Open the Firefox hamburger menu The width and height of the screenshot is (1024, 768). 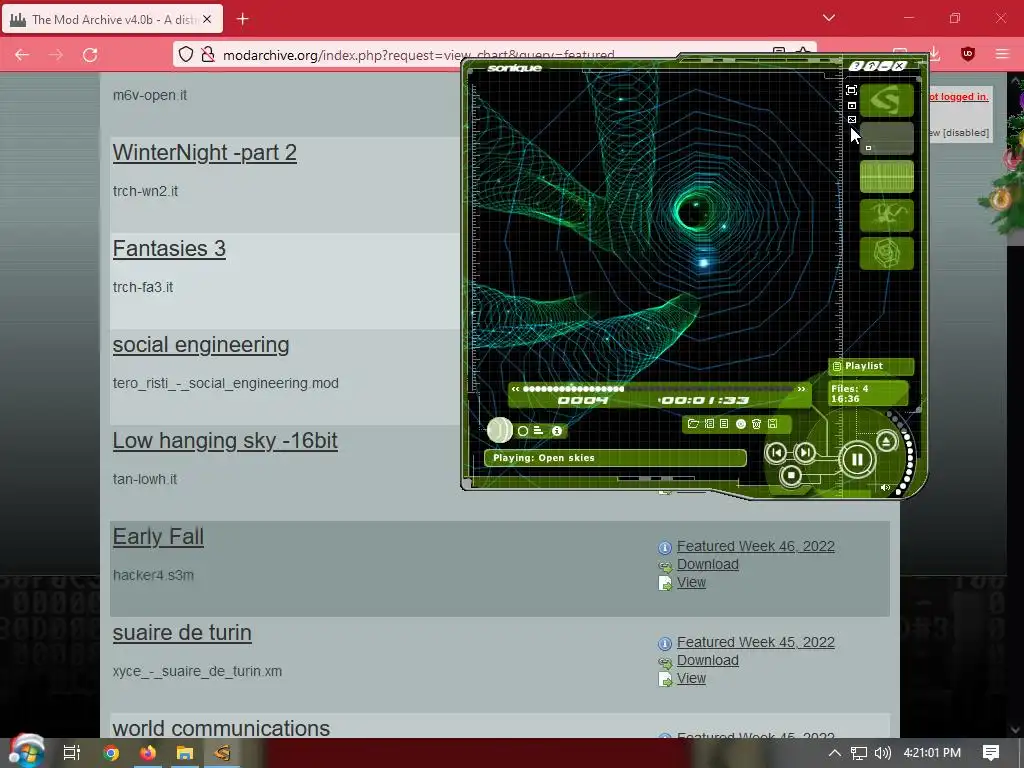1002,54
